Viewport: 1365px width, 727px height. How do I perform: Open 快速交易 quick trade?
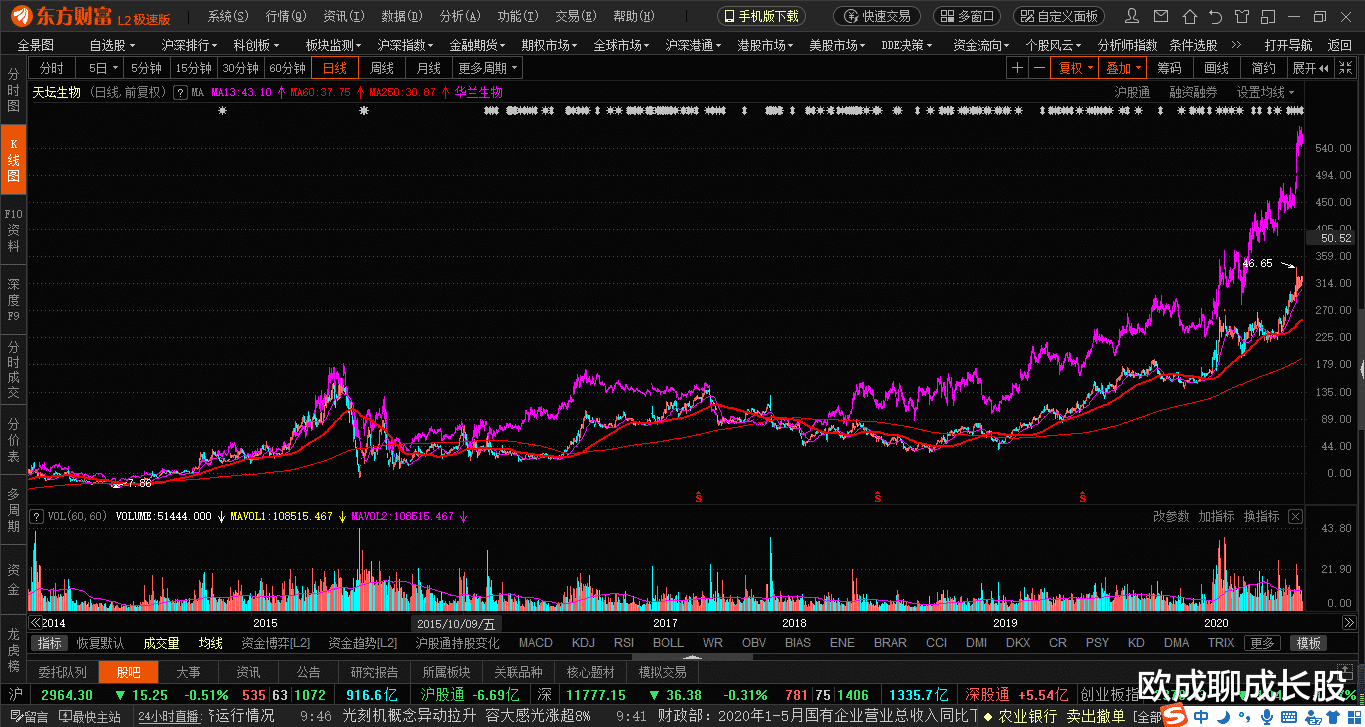[877, 17]
